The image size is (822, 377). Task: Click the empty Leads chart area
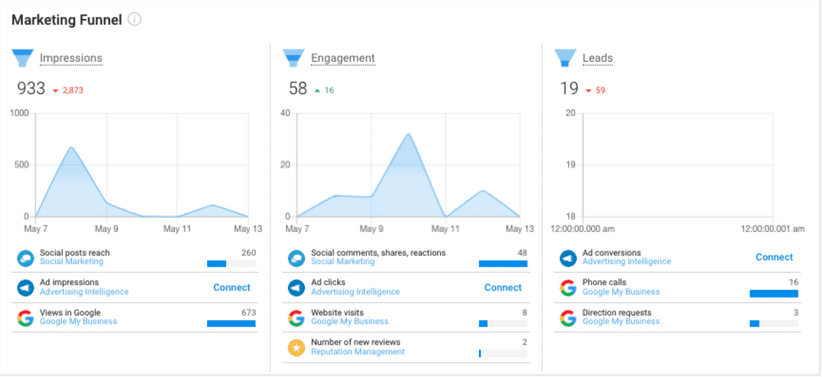[x=677, y=165]
